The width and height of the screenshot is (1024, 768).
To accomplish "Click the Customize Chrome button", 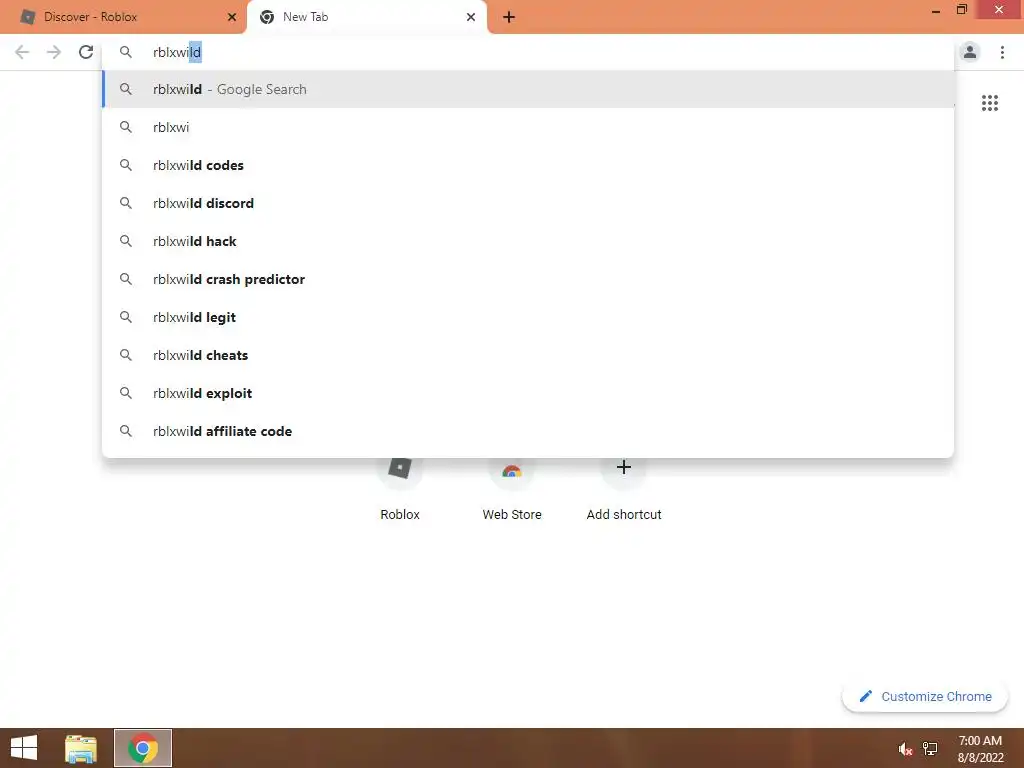I will tap(925, 697).
